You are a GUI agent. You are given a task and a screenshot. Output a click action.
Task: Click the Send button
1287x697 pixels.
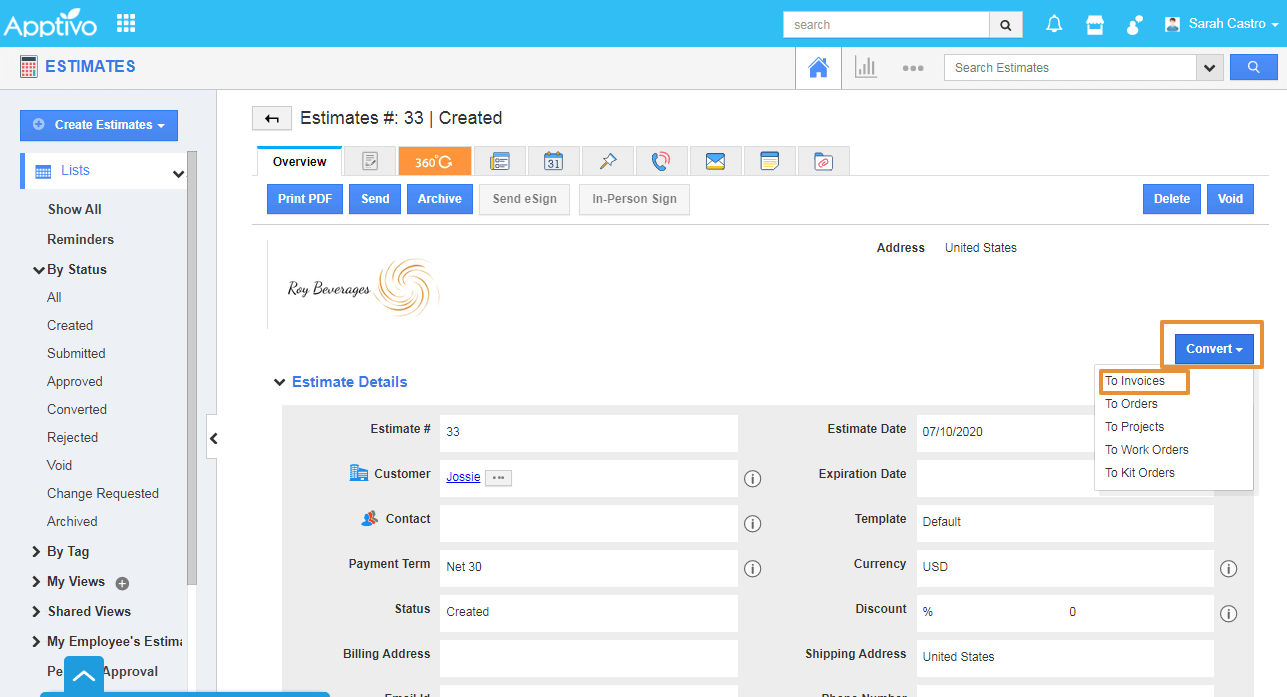375,199
